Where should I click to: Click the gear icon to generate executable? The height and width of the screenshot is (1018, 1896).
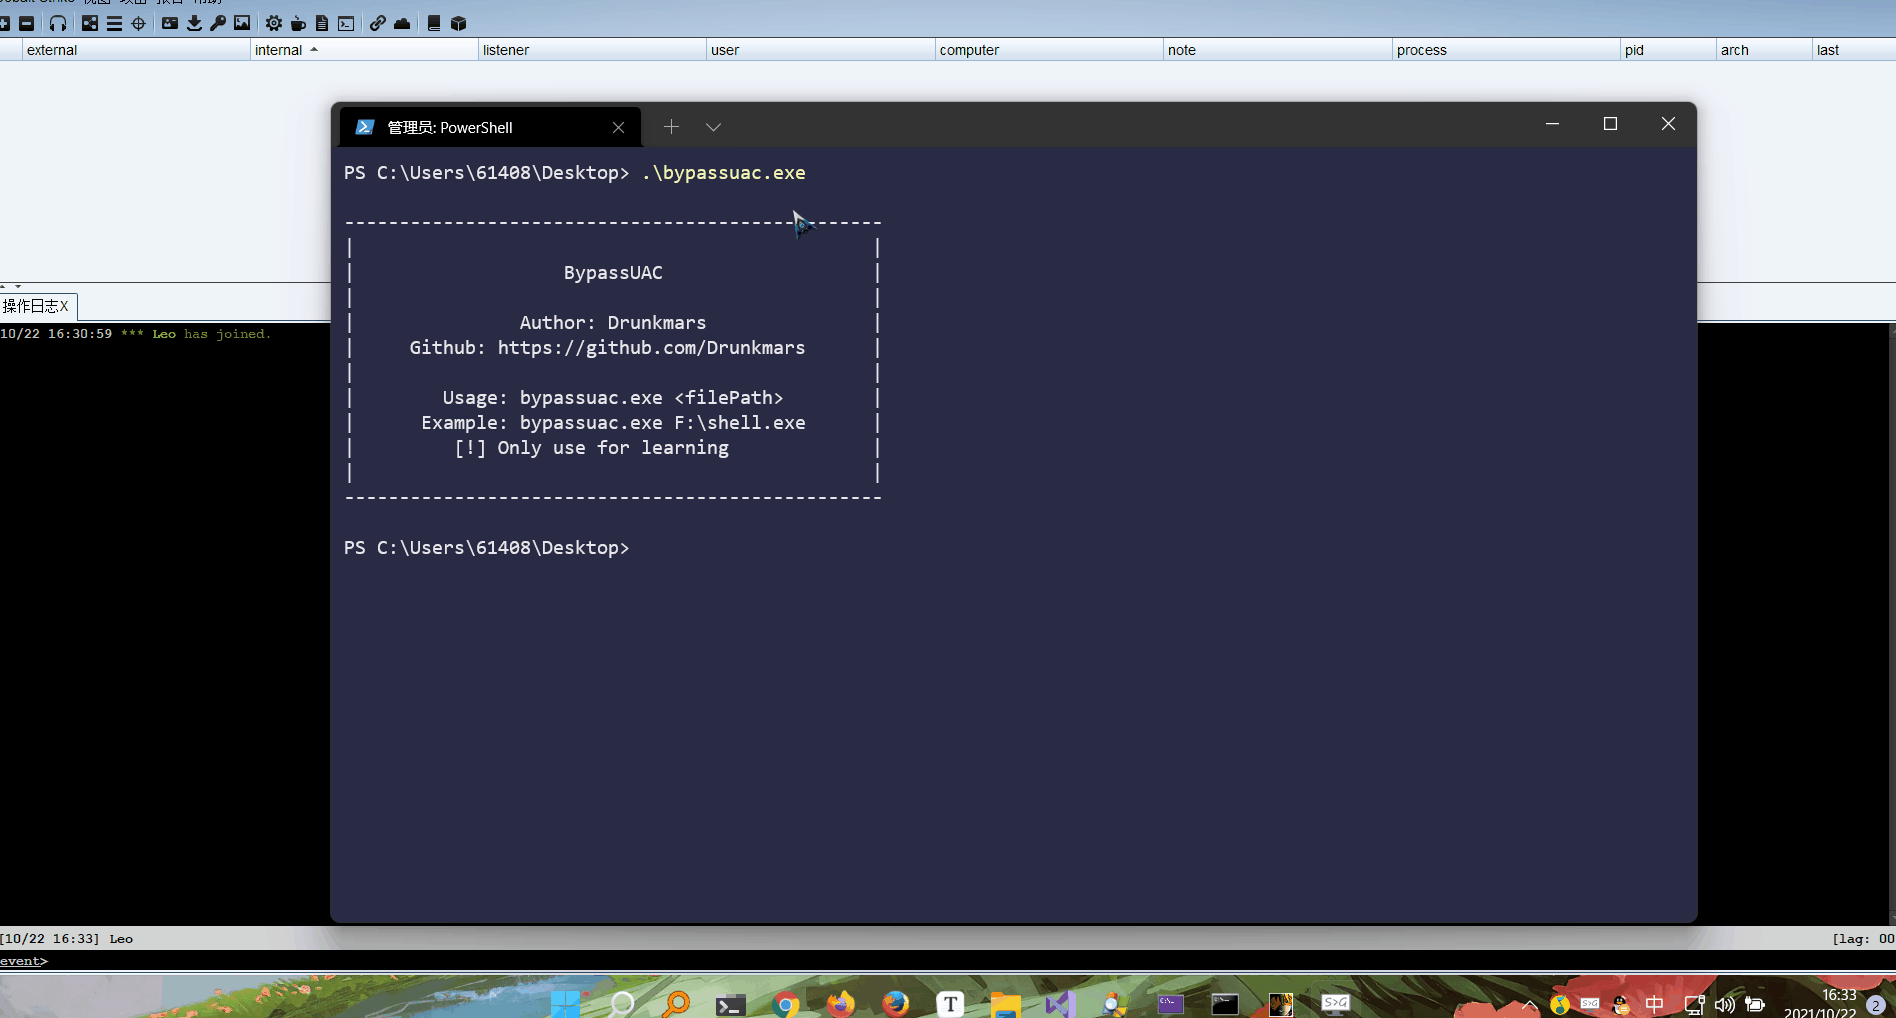click(274, 23)
